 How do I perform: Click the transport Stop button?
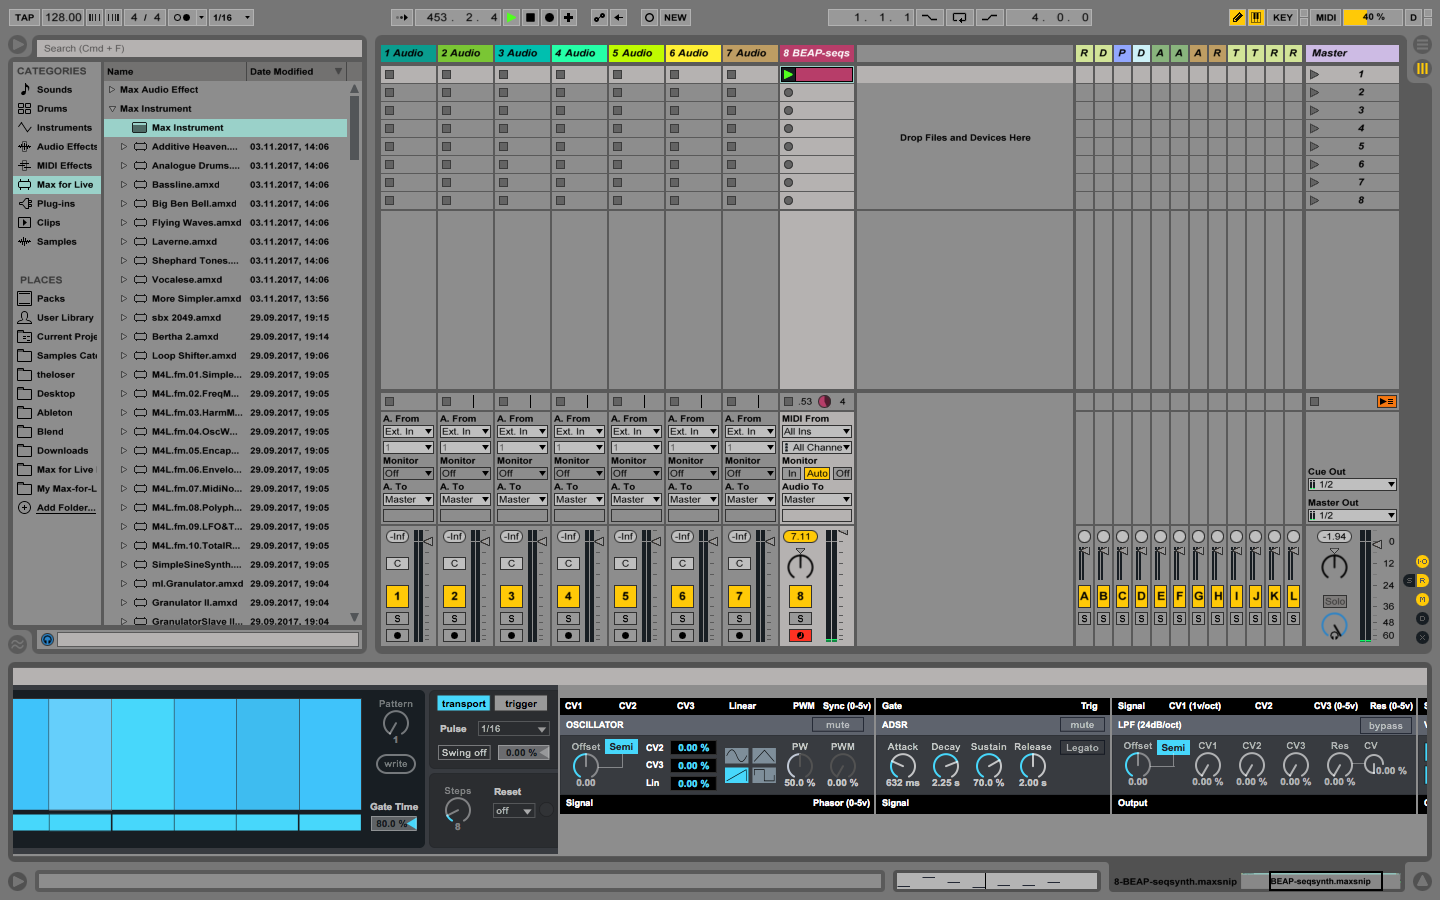(530, 17)
